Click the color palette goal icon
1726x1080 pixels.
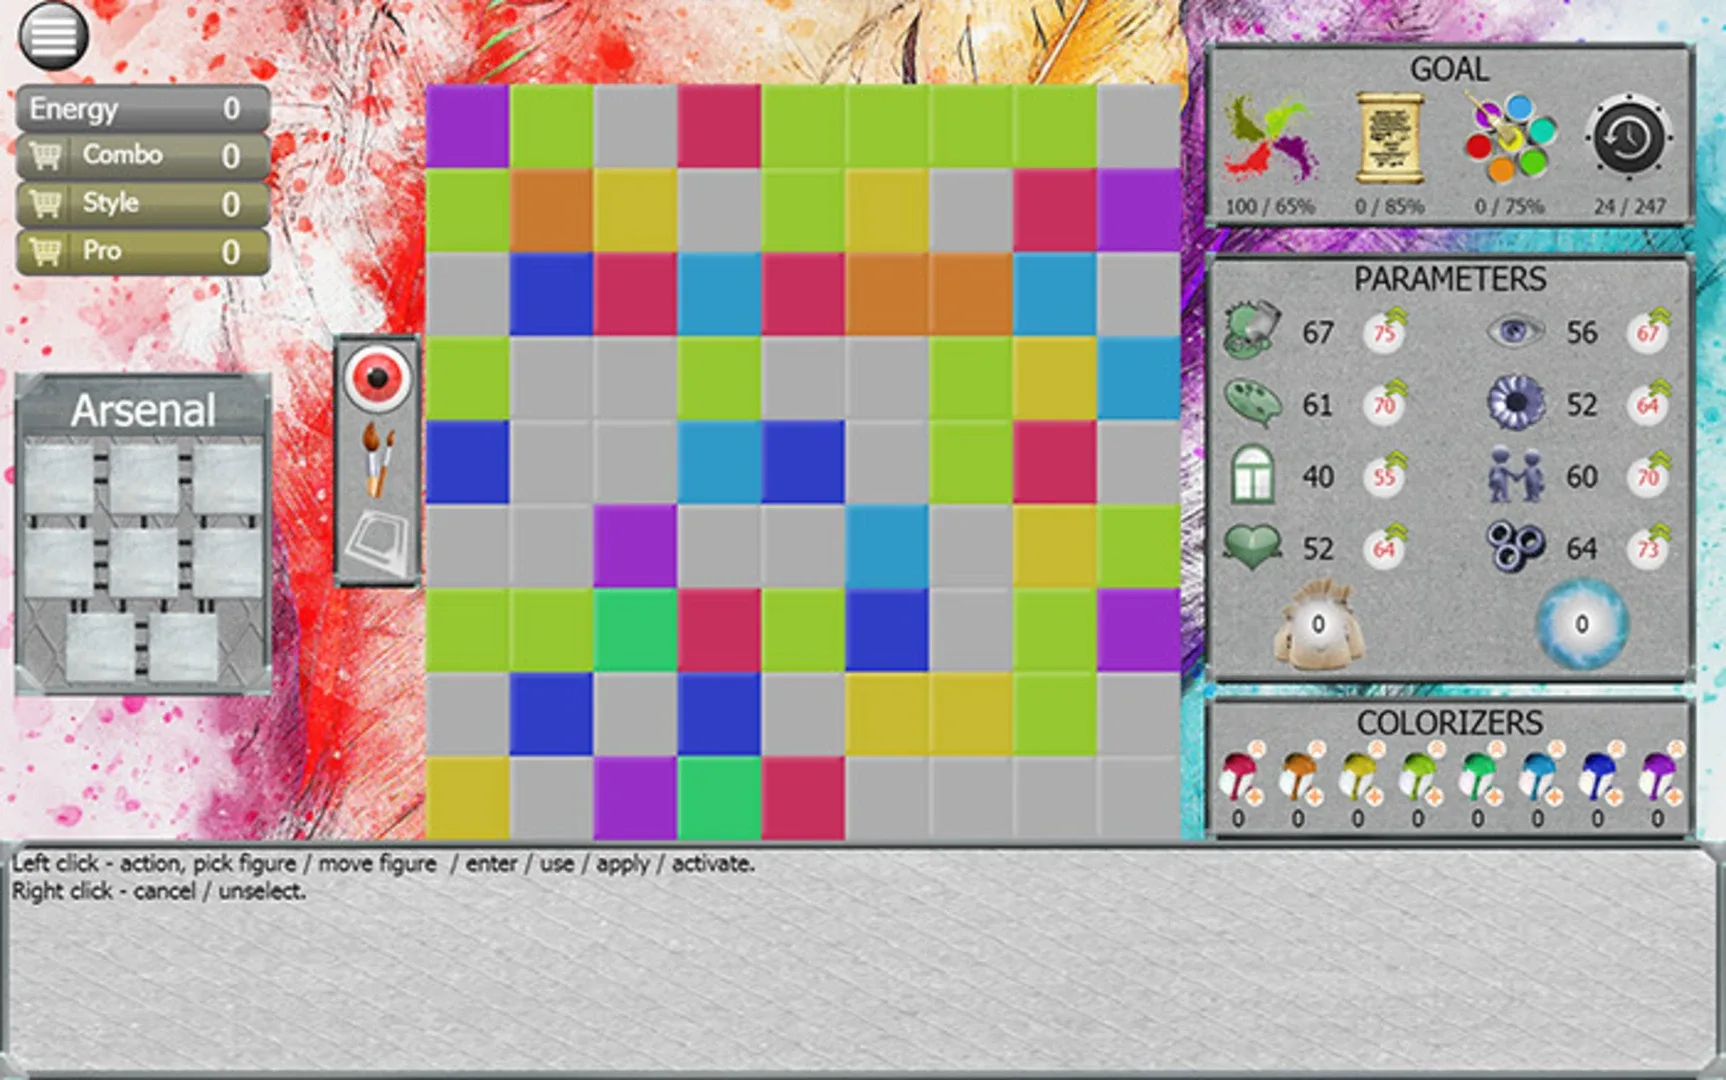click(1509, 139)
